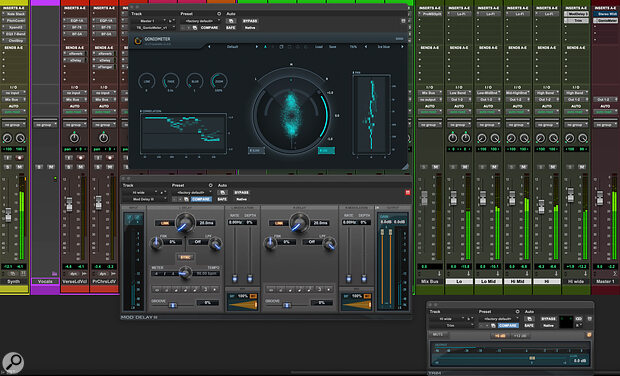The width and height of the screenshot is (620, 376).
Task: Click Load in GonioMeter toolbar
Action: pos(319,47)
